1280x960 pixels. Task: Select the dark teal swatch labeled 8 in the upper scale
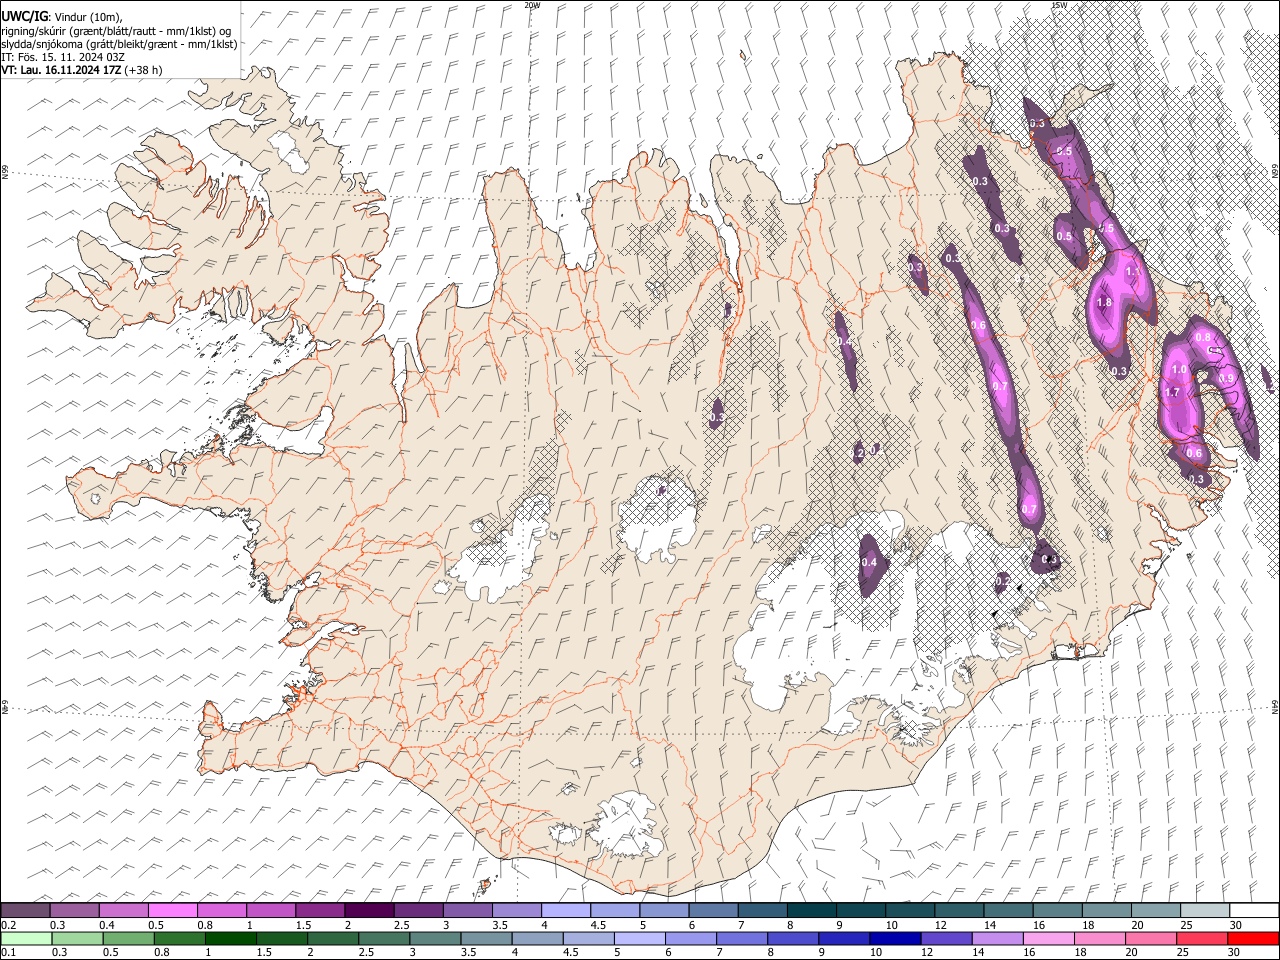tap(811, 911)
